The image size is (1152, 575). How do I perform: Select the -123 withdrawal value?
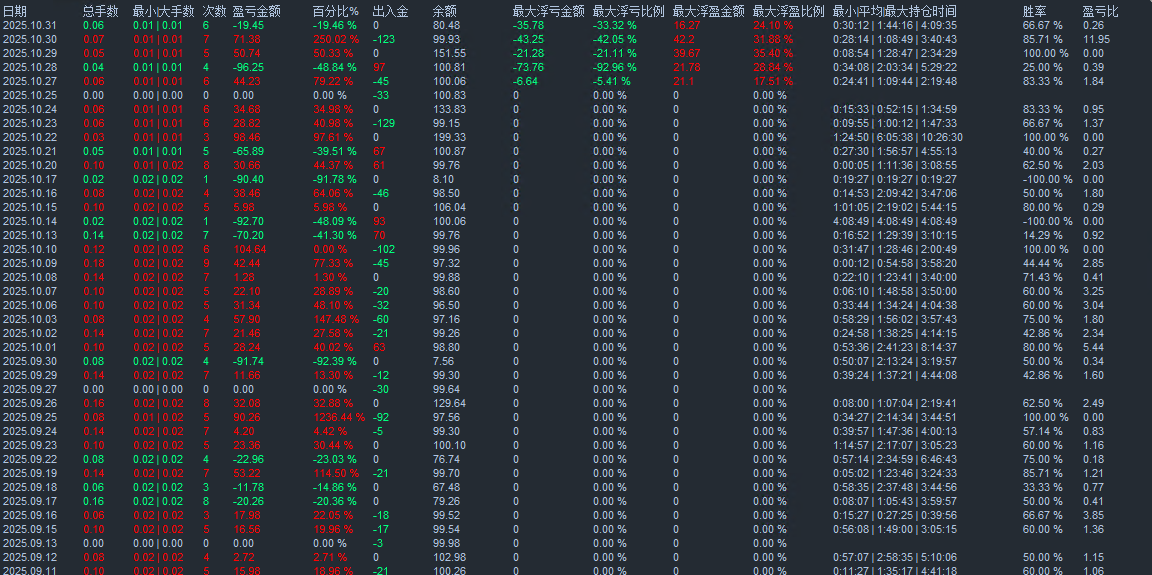(x=384, y=39)
